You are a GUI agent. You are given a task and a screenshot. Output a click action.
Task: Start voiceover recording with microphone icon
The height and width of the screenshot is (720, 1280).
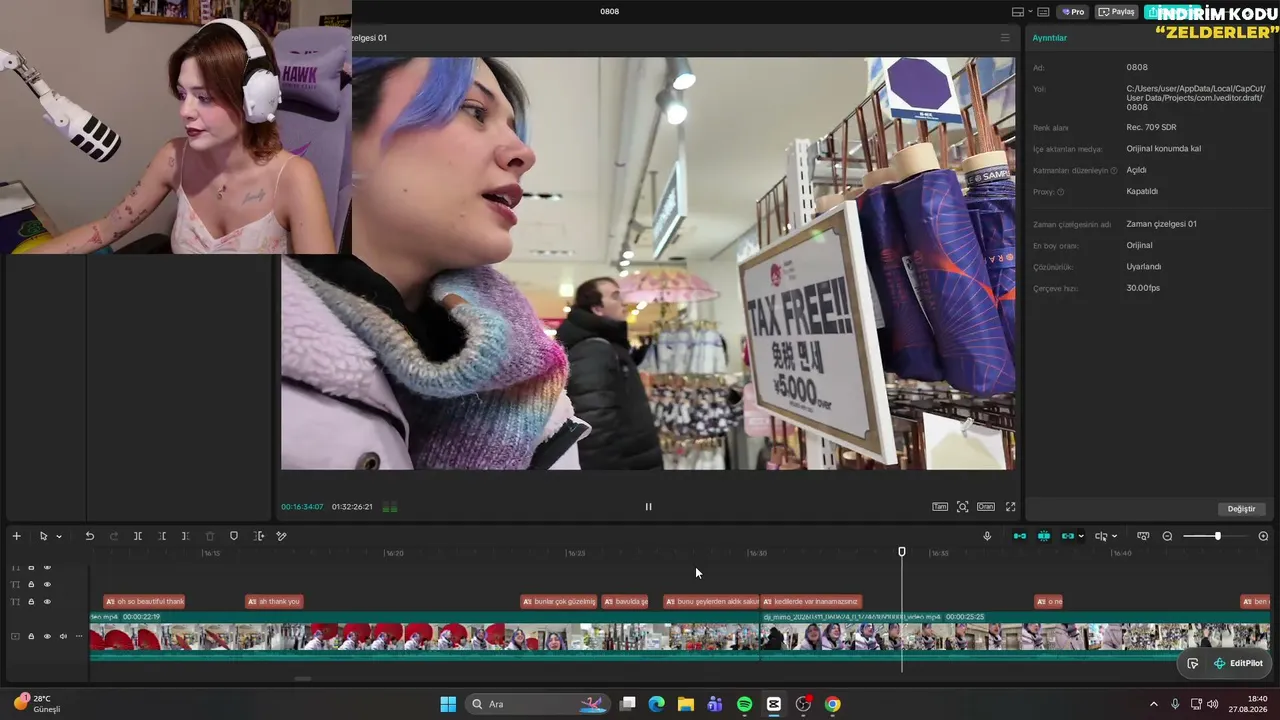[x=987, y=536]
